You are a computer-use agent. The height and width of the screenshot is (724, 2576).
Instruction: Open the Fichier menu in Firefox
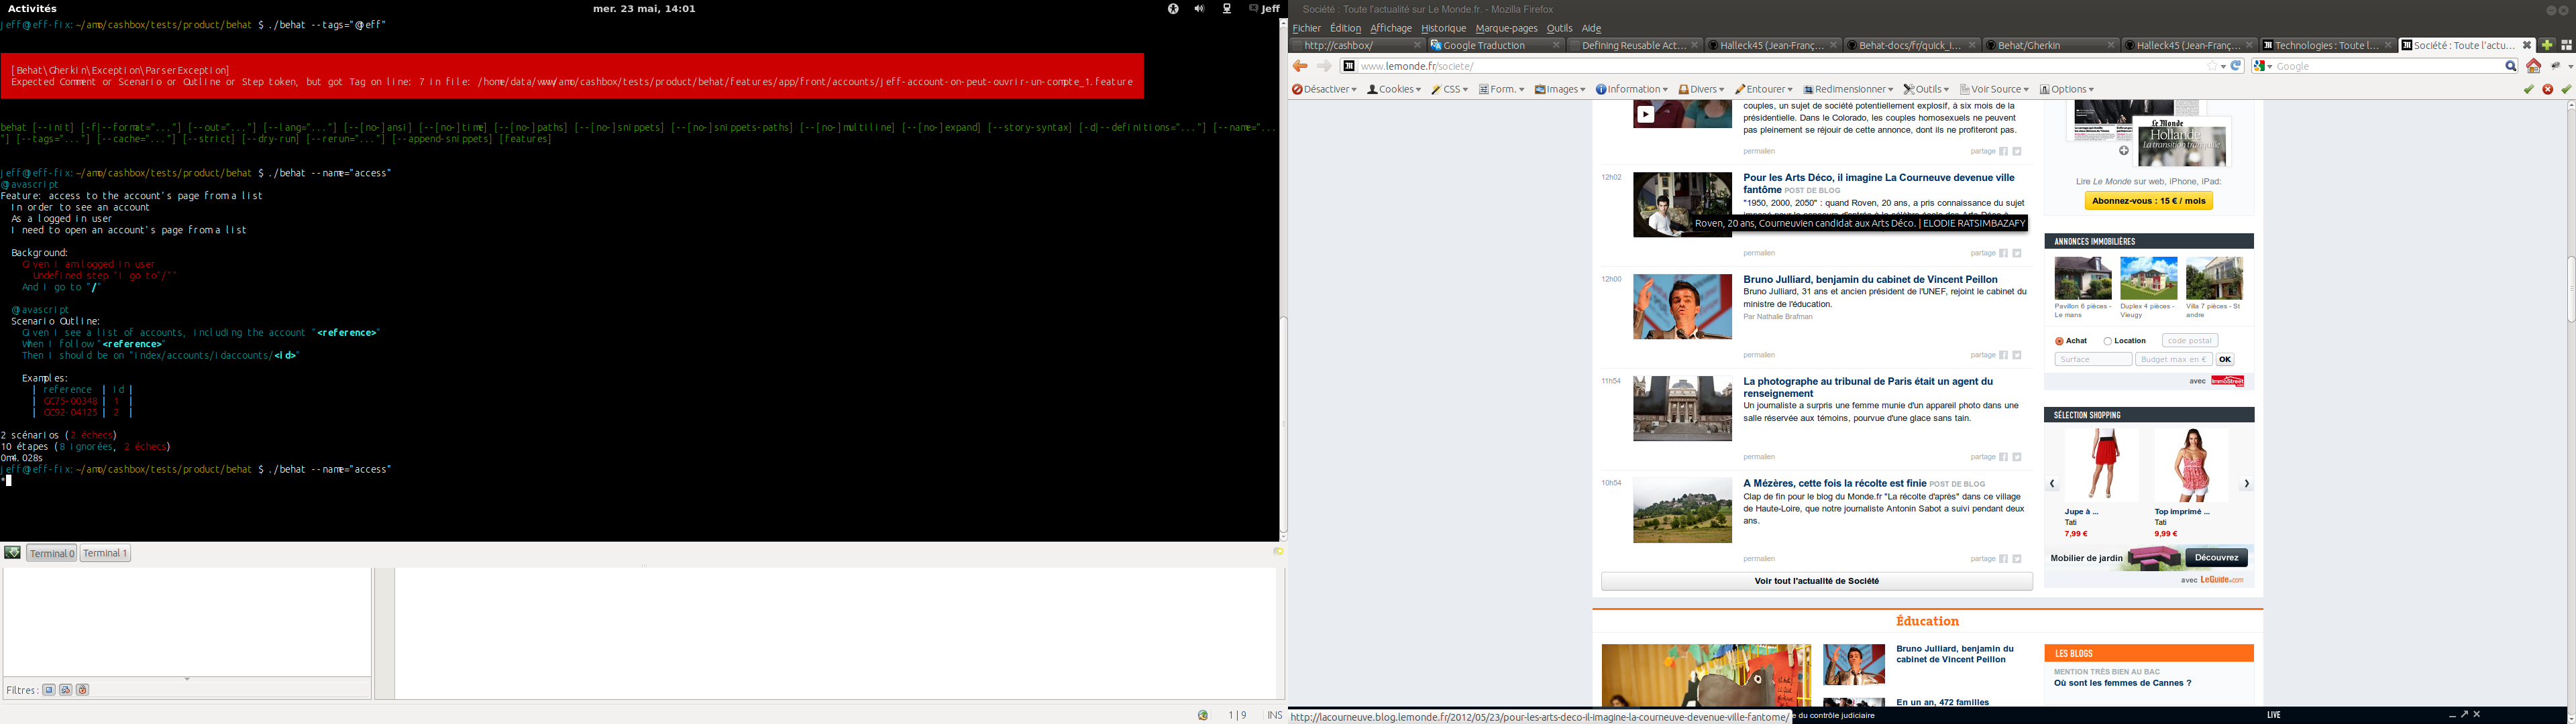pyautogui.click(x=1306, y=28)
